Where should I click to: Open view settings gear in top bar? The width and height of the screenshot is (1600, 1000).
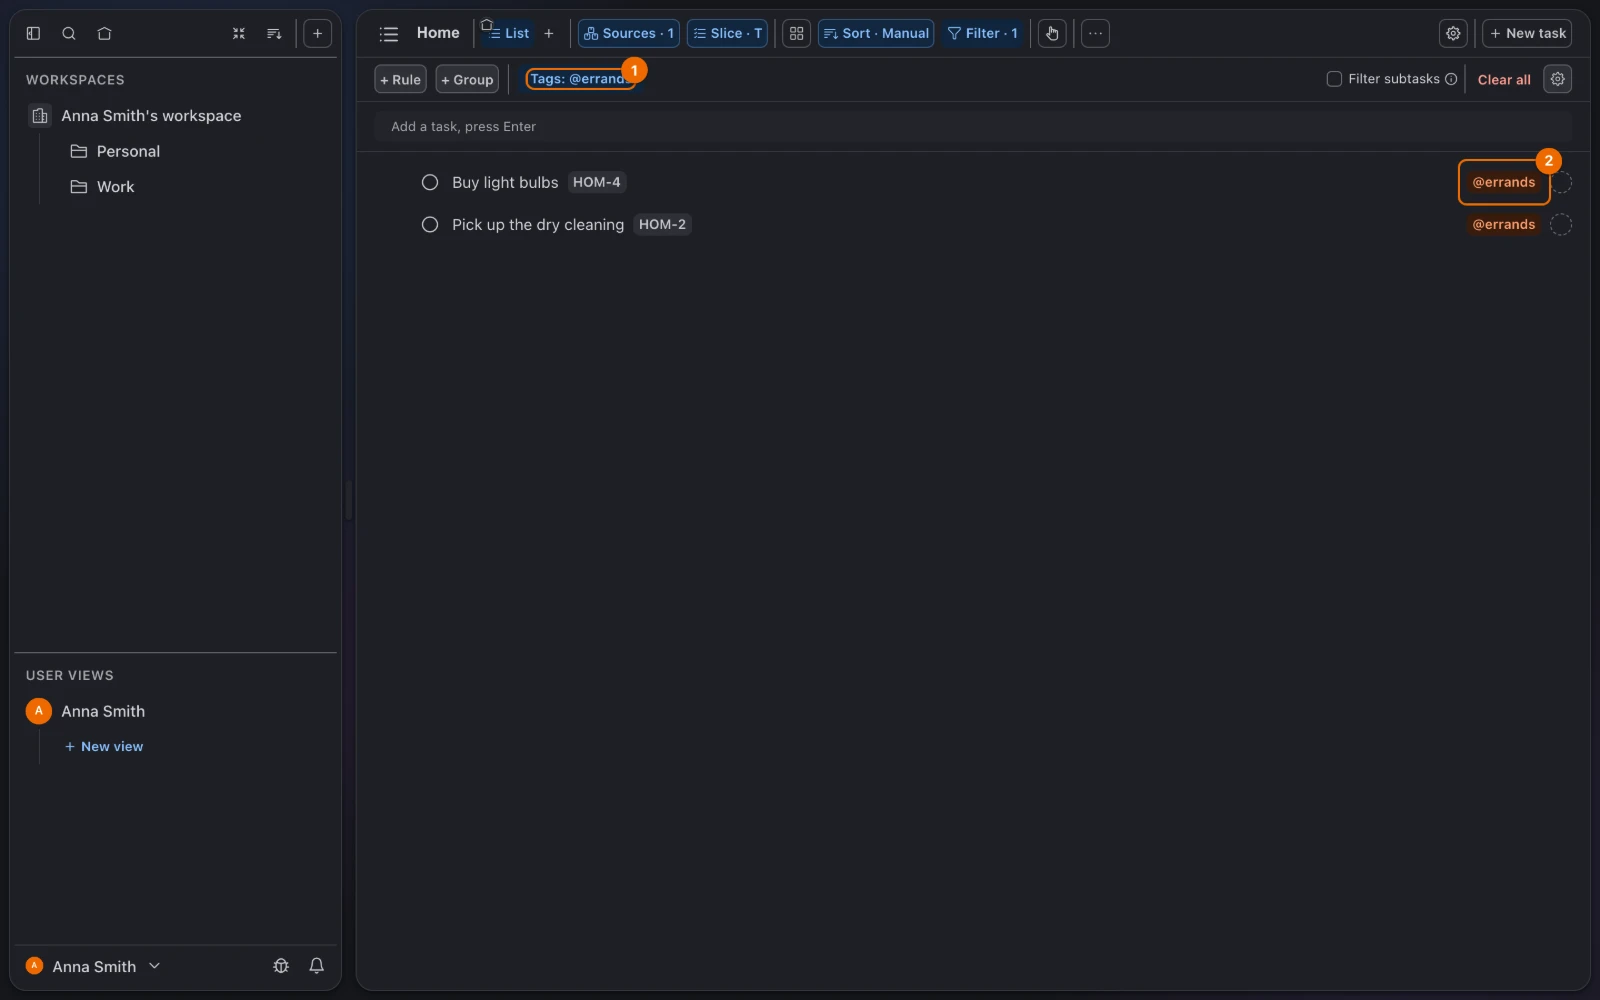[x=1453, y=33]
